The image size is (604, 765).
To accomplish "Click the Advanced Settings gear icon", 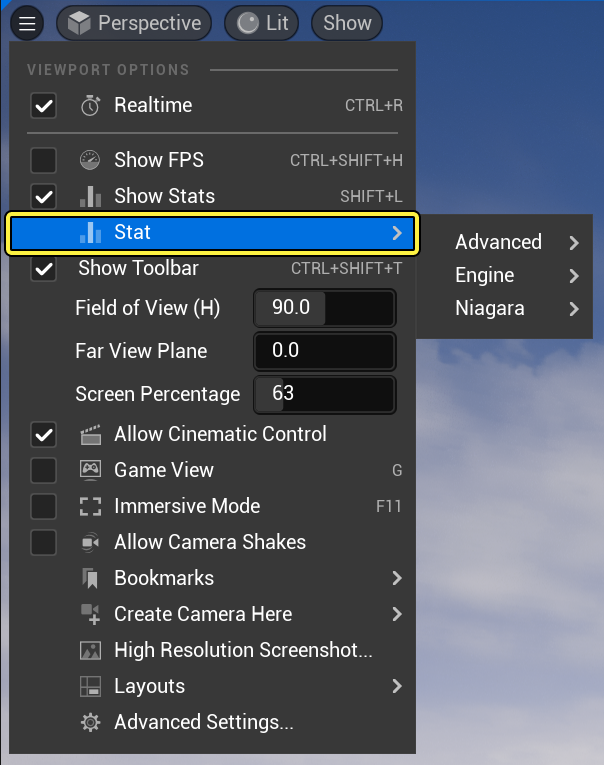I will click(91, 722).
